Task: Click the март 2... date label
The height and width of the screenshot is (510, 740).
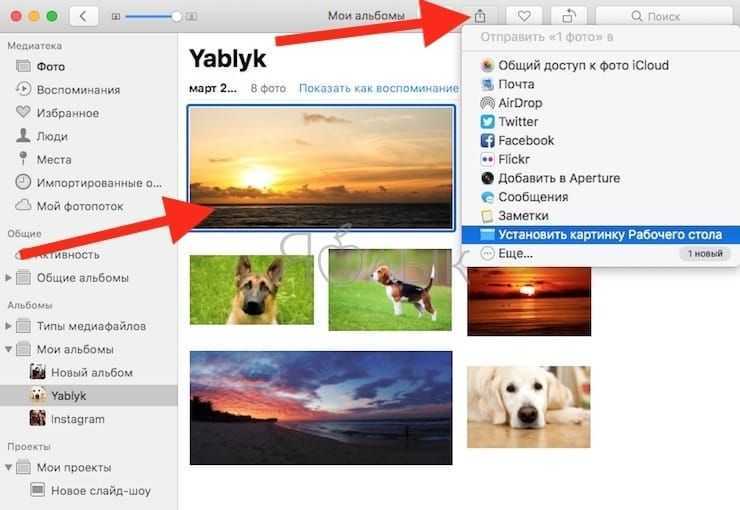Action: click(x=213, y=88)
